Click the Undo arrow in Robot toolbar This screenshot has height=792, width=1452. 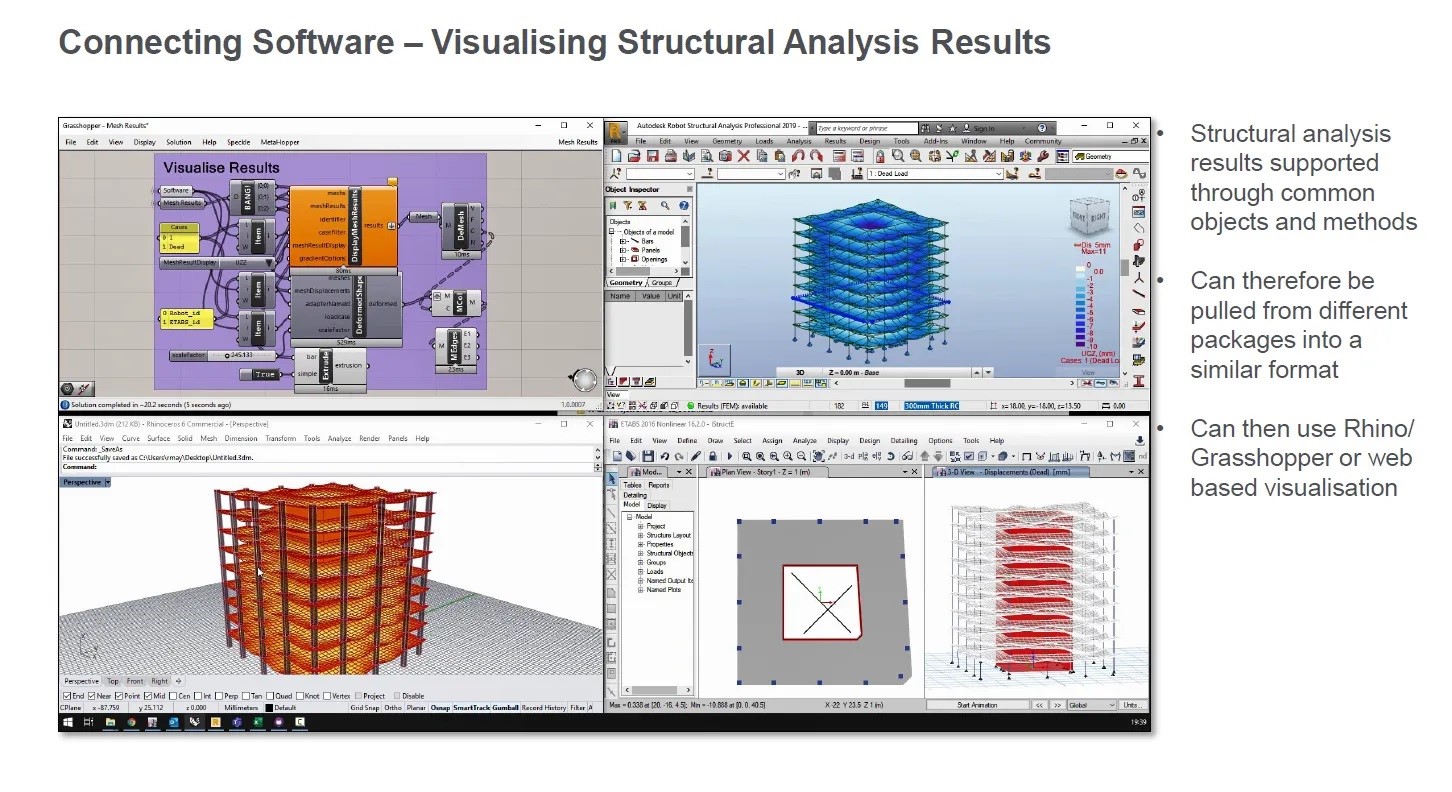tap(798, 157)
